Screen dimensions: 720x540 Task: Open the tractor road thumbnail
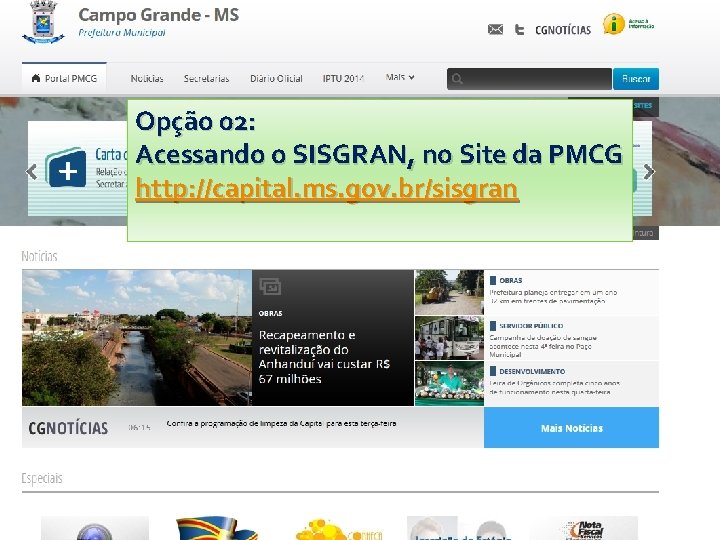pyautogui.click(x=449, y=292)
